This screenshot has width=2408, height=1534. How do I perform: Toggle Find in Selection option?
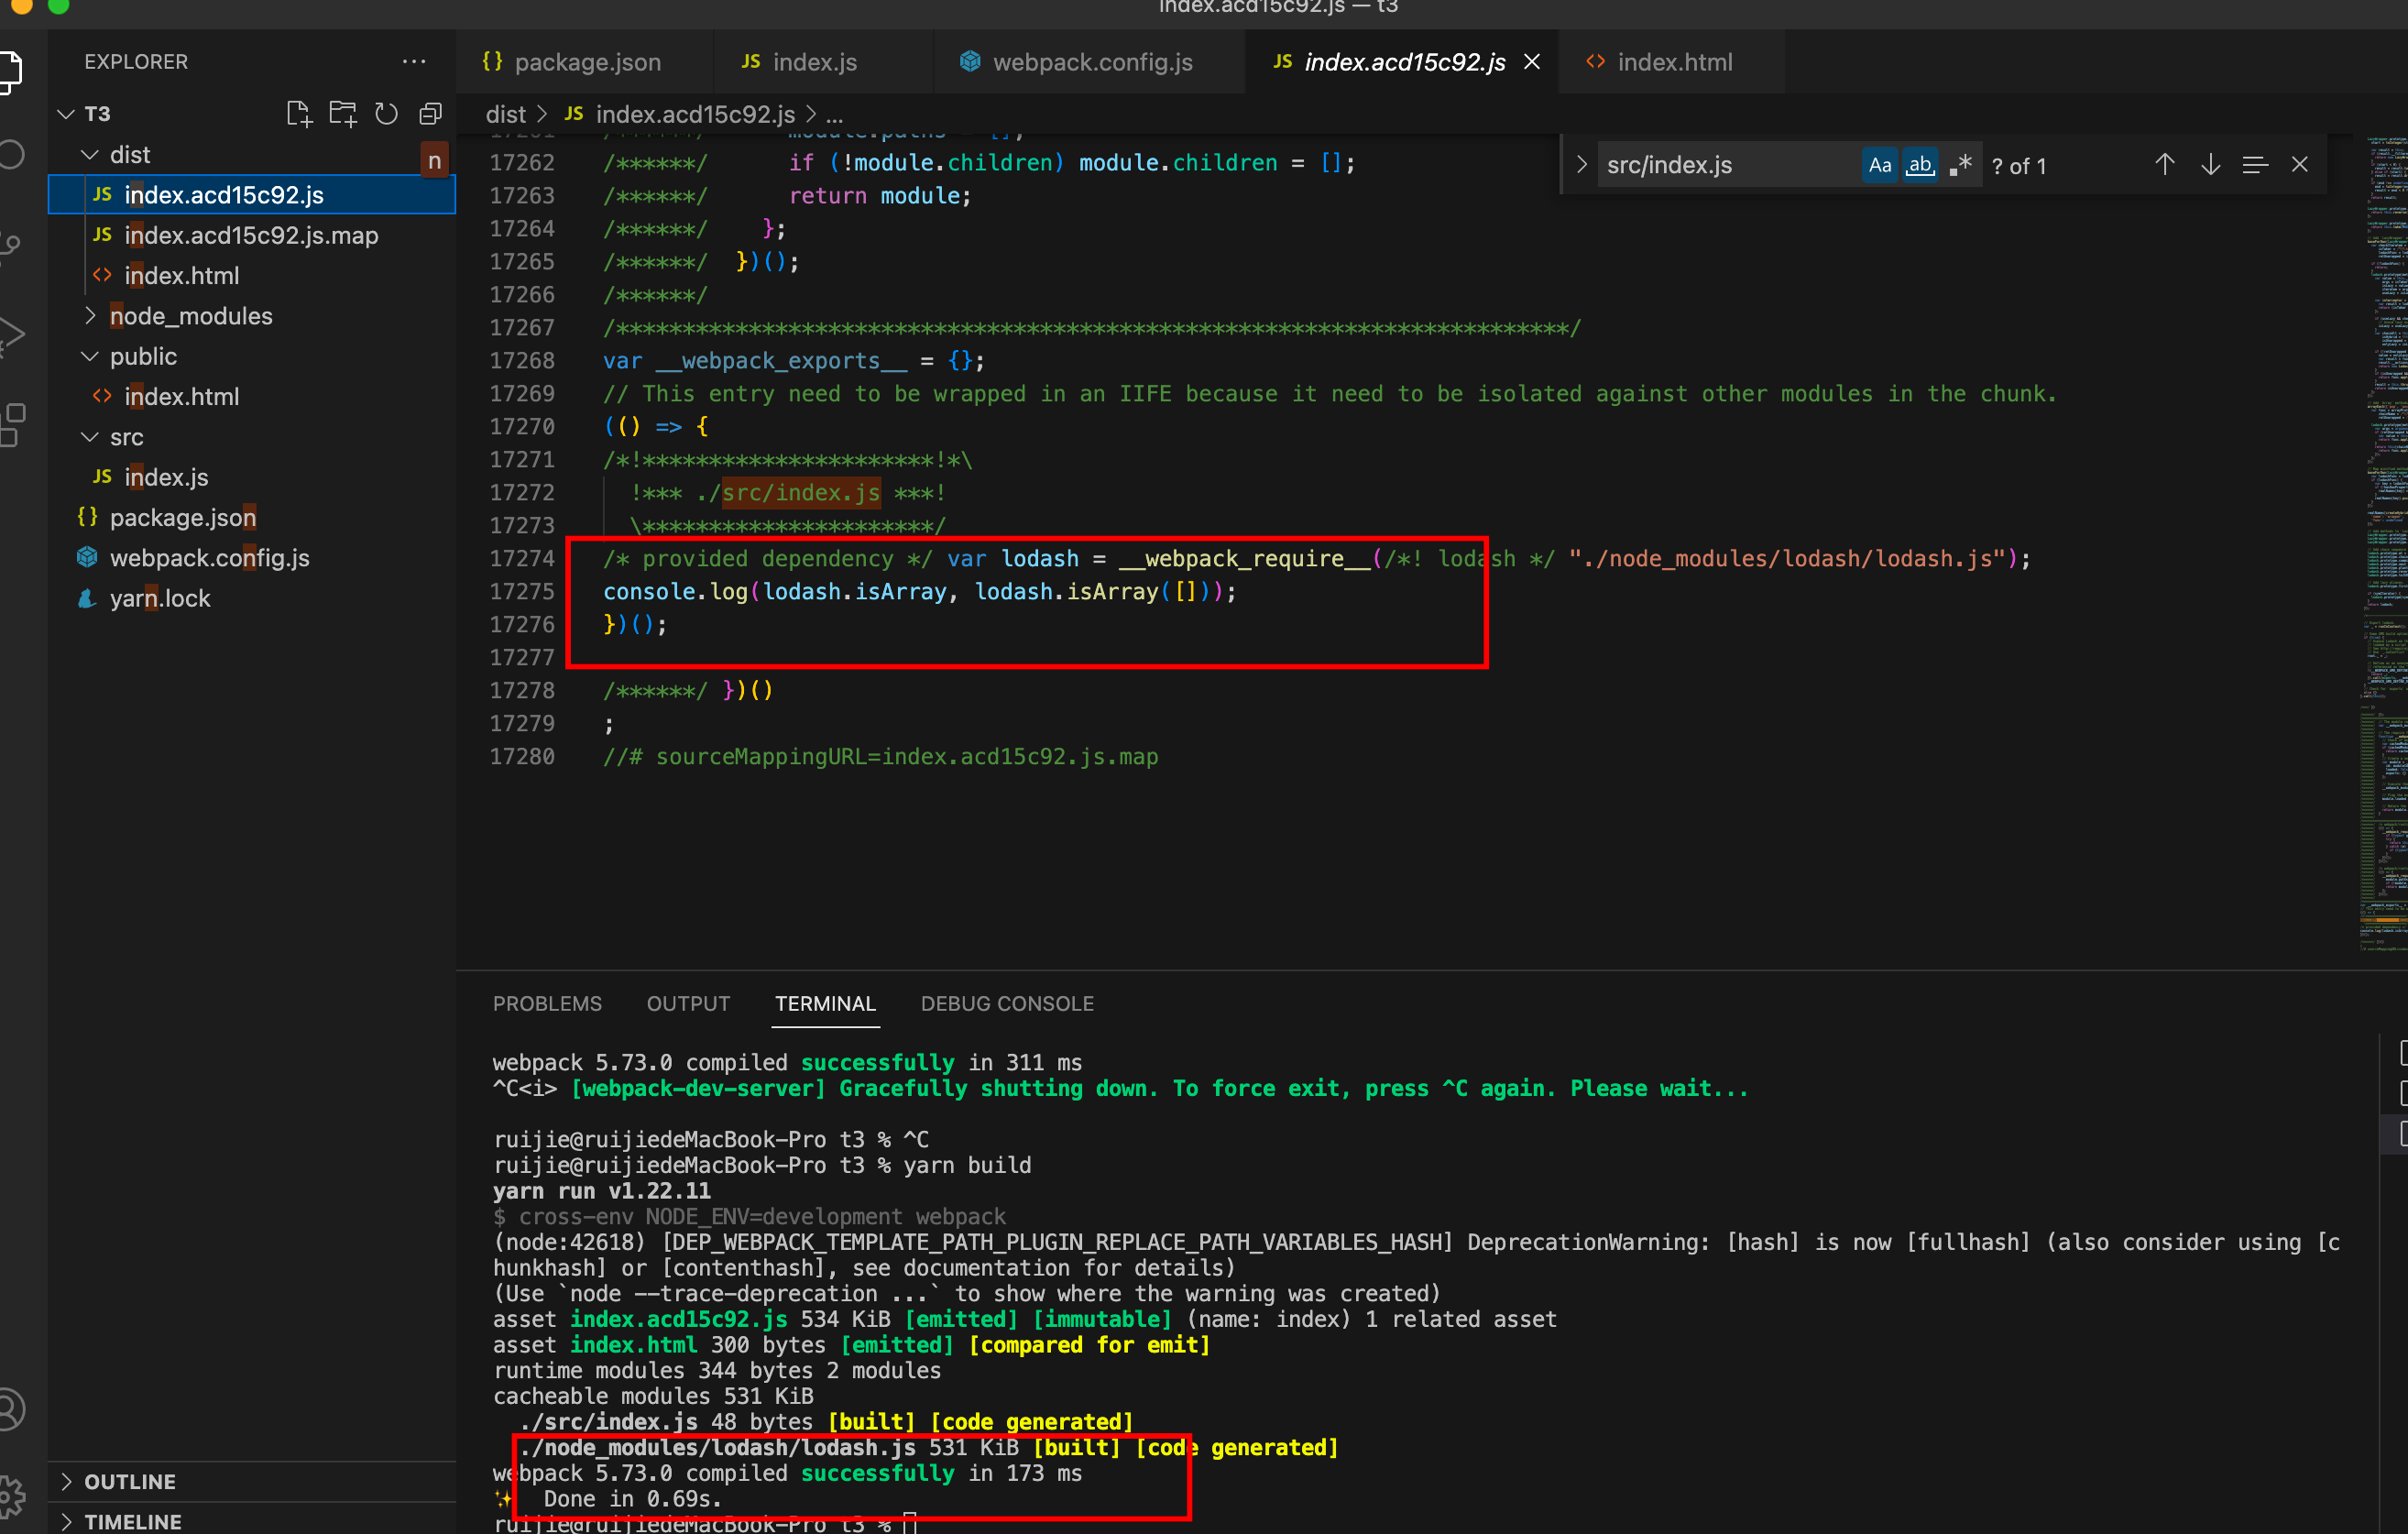tap(2255, 165)
